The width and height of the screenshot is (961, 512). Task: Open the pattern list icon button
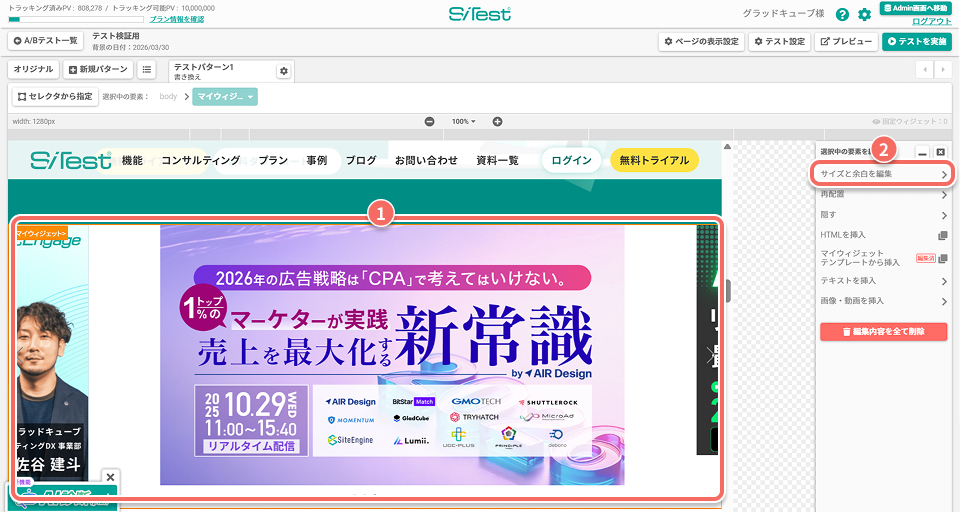tap(146, 69)
